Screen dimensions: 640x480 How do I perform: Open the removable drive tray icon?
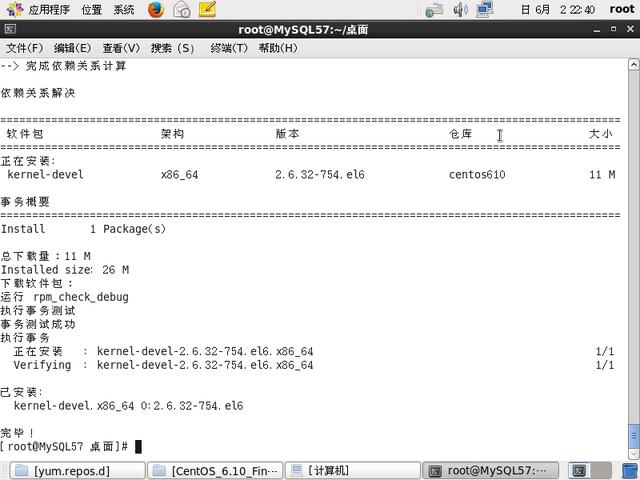pos(434,10)
